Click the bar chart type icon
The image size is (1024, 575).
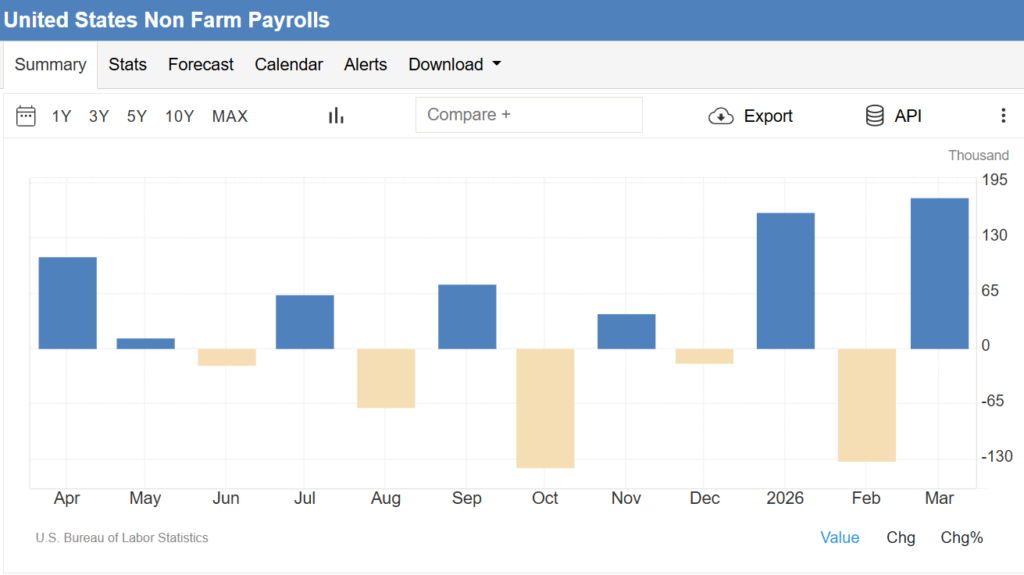click(336, 116)
